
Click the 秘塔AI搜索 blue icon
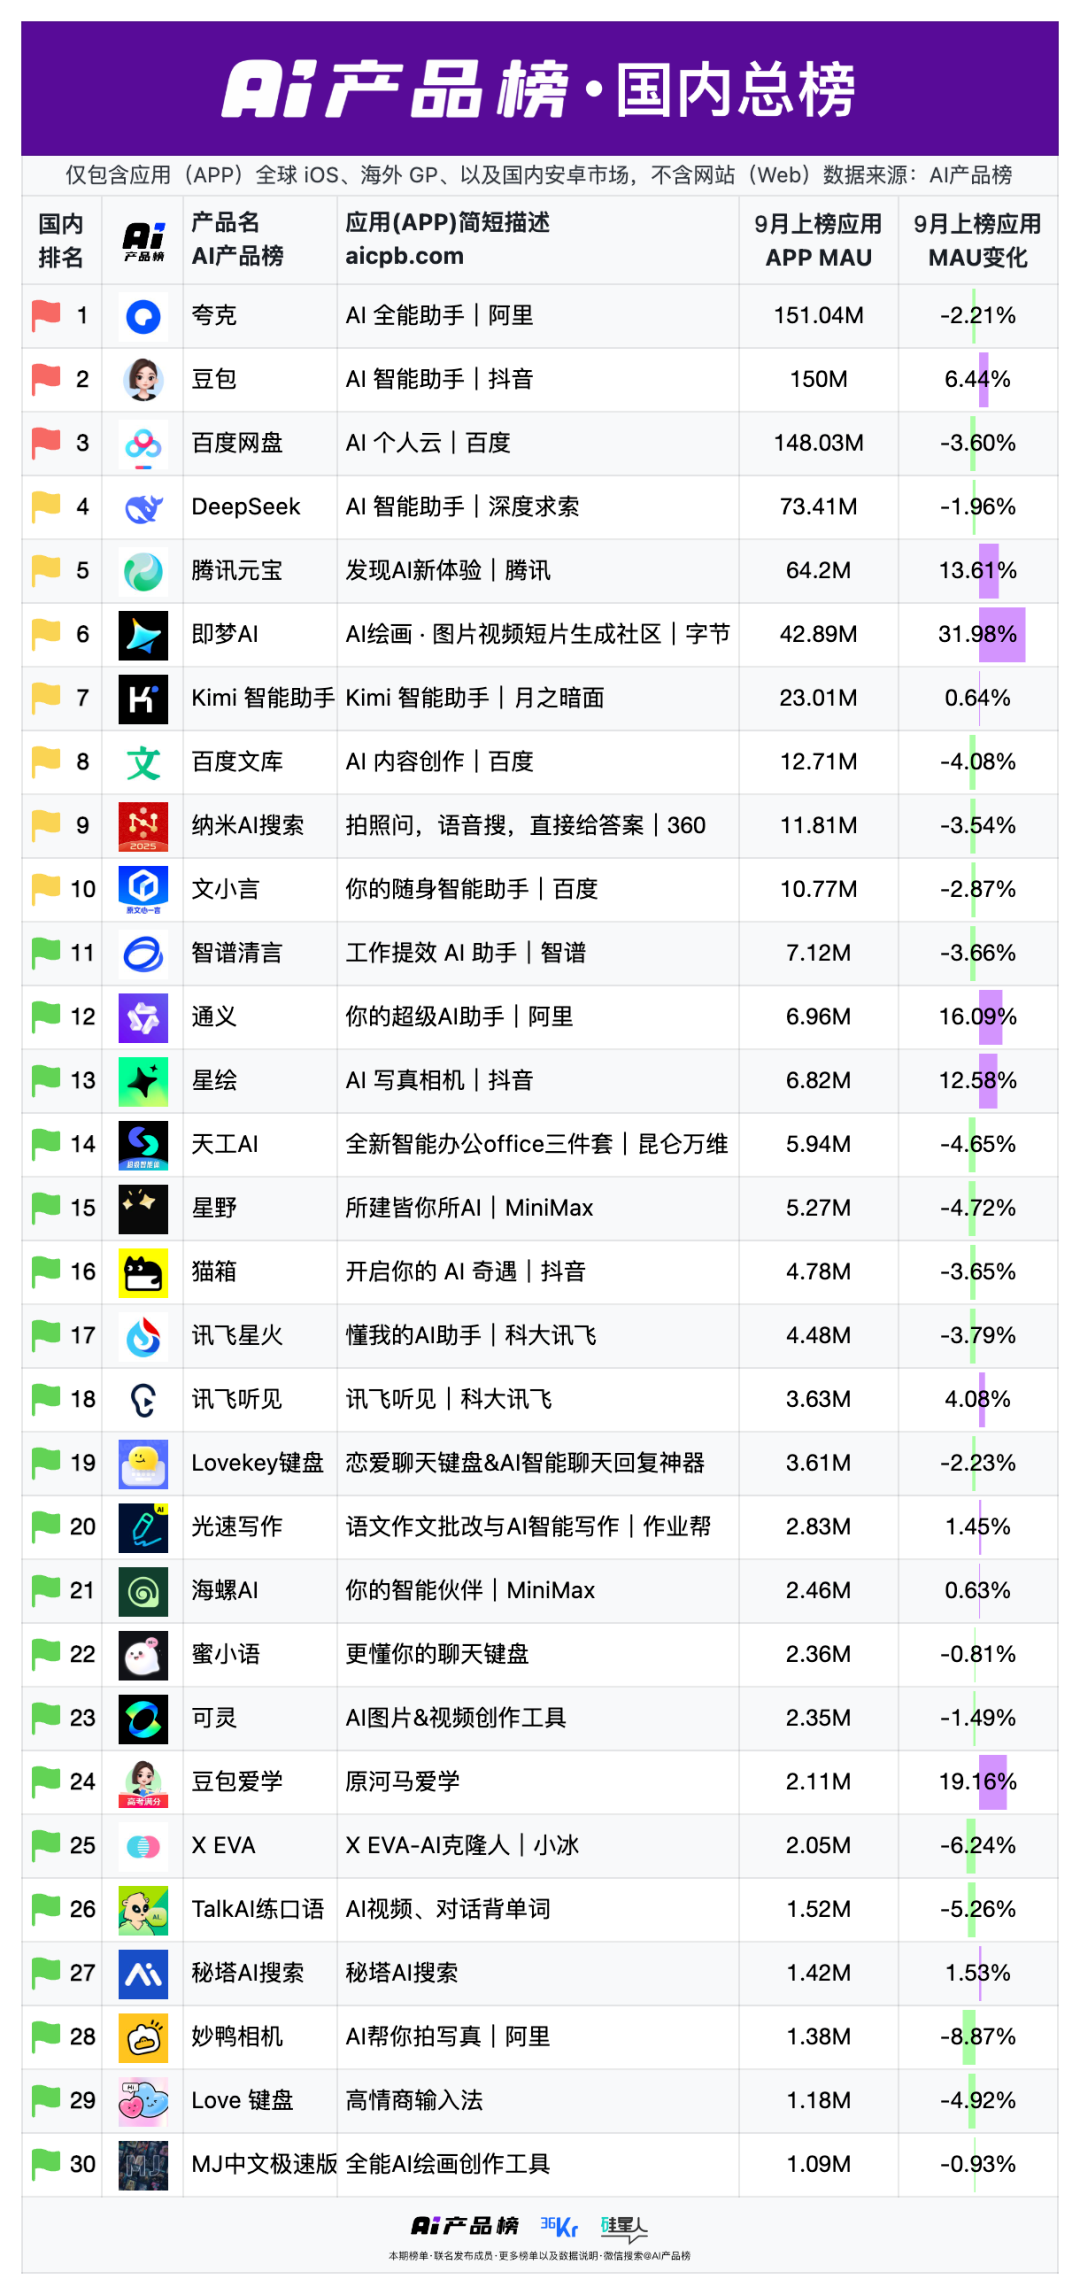pyautogui.click(x=143, y=1974)
